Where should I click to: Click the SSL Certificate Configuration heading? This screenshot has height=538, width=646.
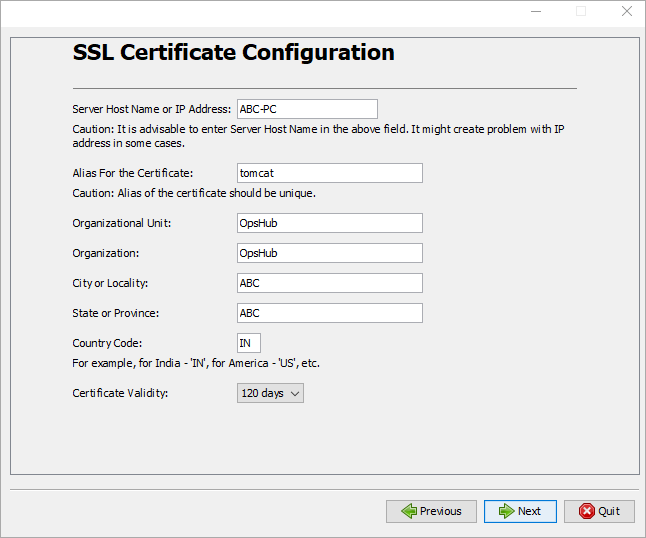pyautogui.click(x=233, y=53)
